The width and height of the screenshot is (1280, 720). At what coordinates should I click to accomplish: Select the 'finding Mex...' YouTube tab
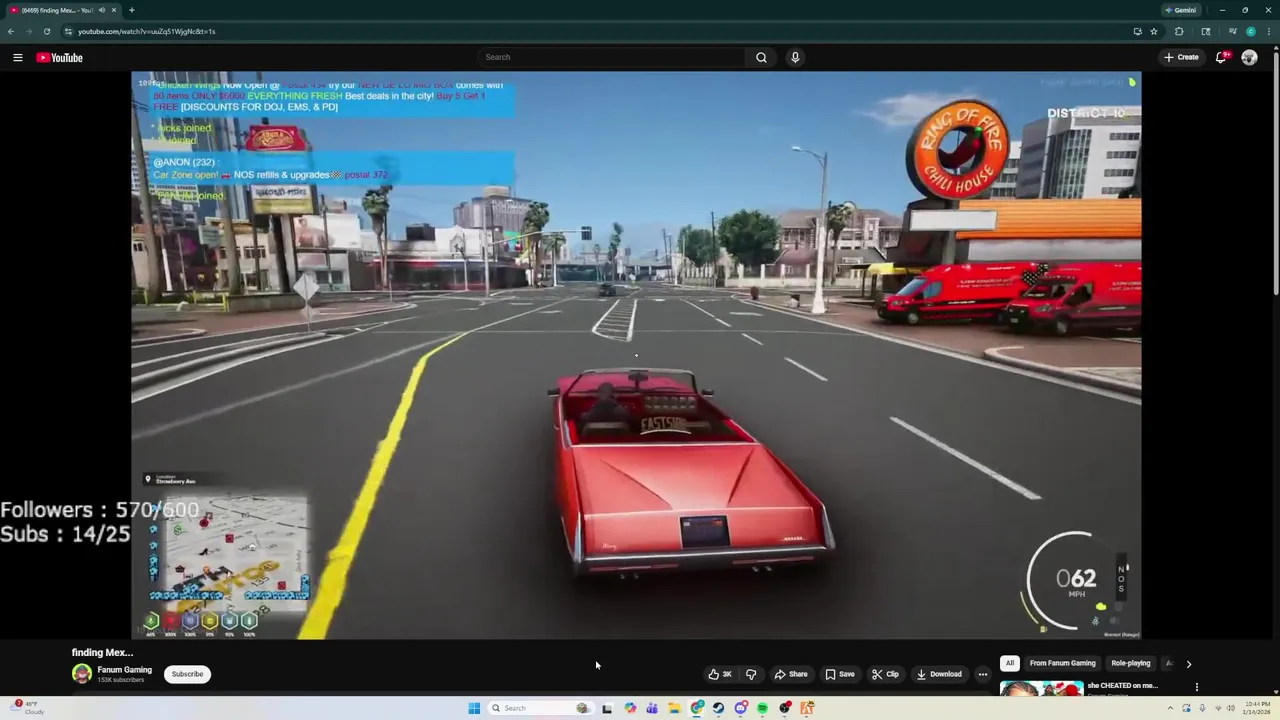(62, 10)
